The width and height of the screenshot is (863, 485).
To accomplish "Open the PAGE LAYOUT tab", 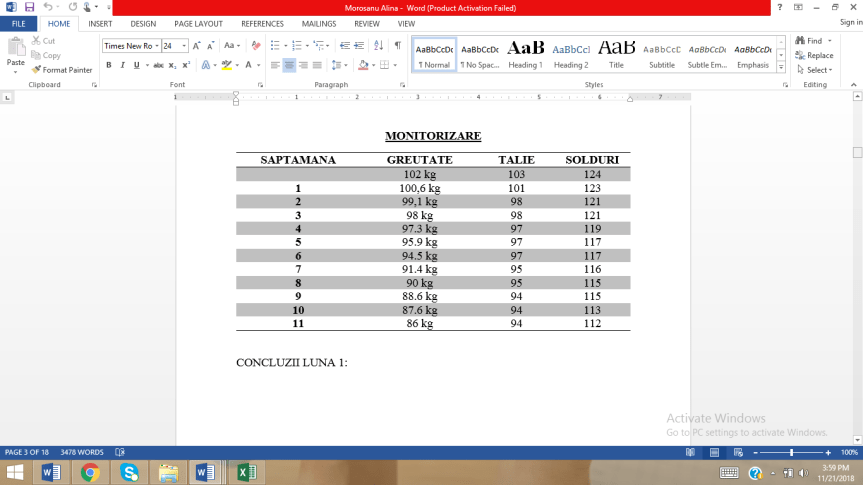I will coord(198,23).
